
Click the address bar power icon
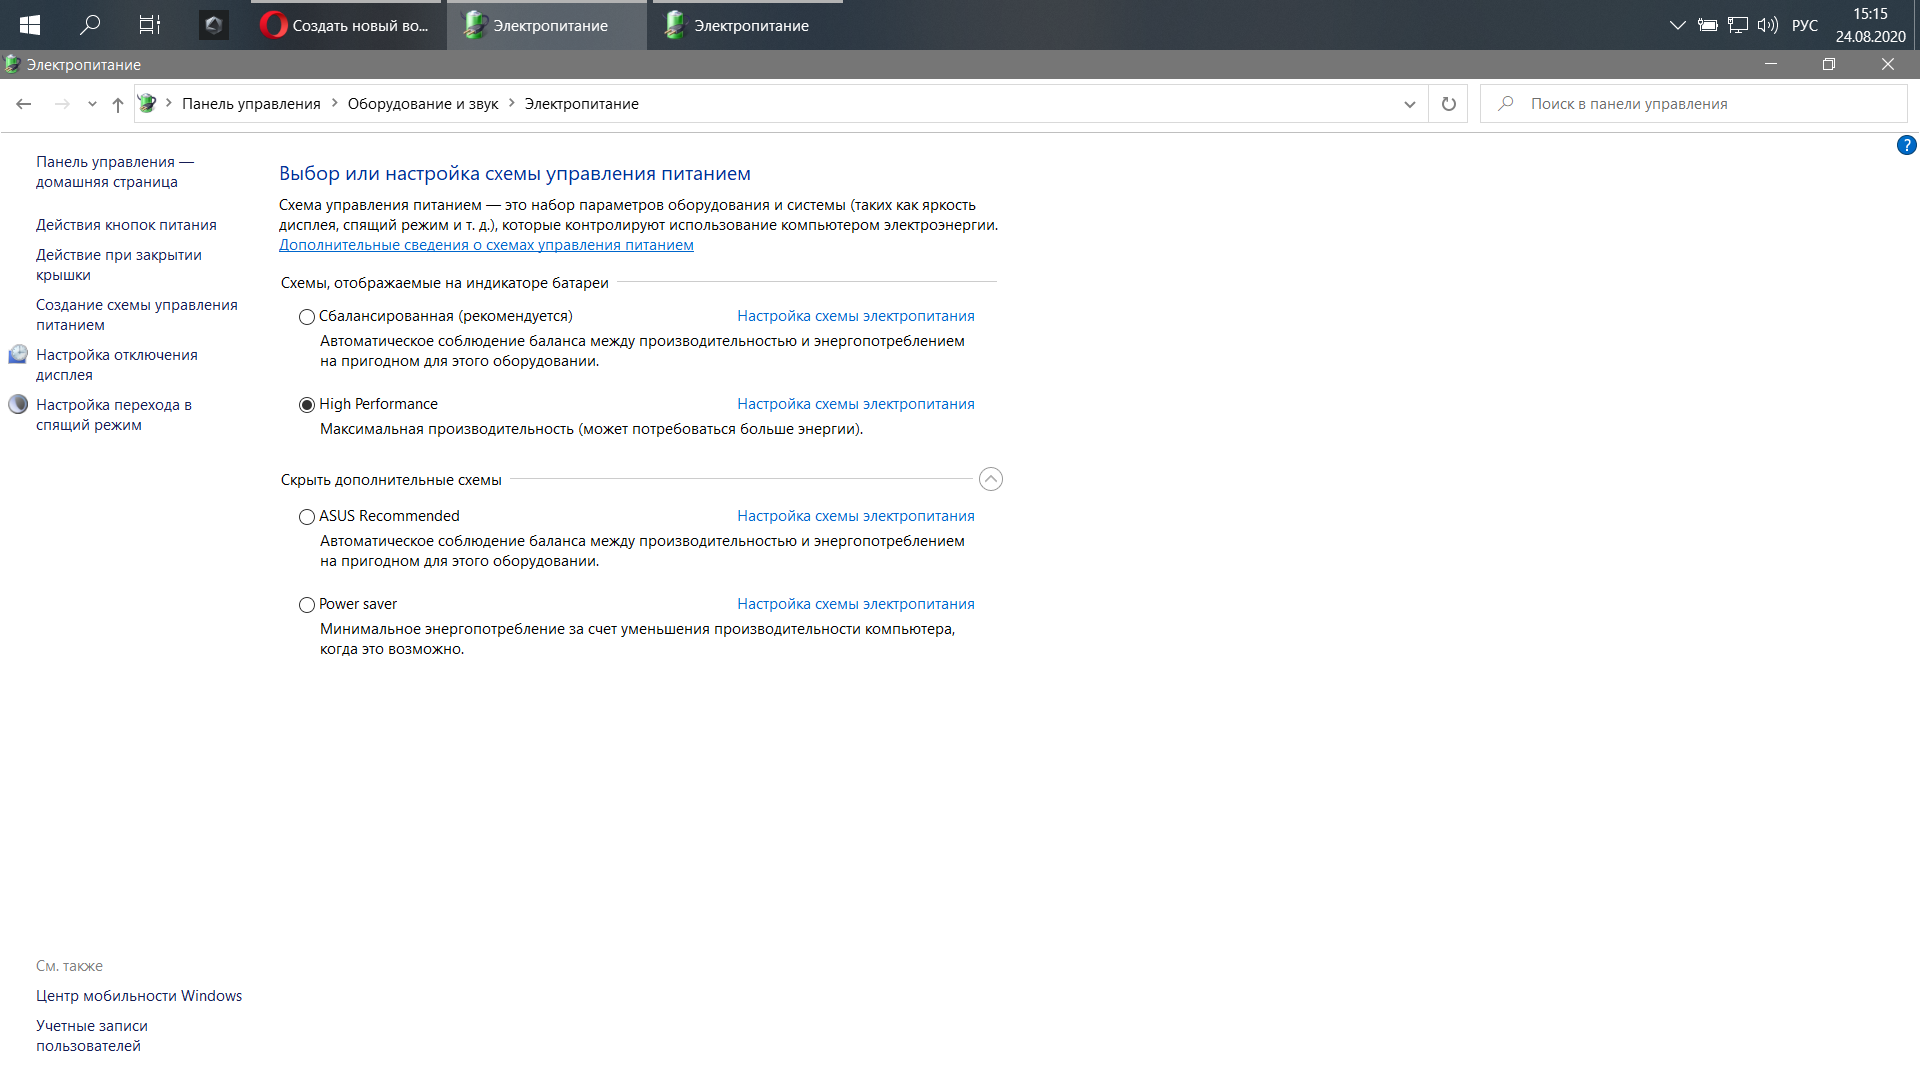pyautogui.click(x=147, y=103)
